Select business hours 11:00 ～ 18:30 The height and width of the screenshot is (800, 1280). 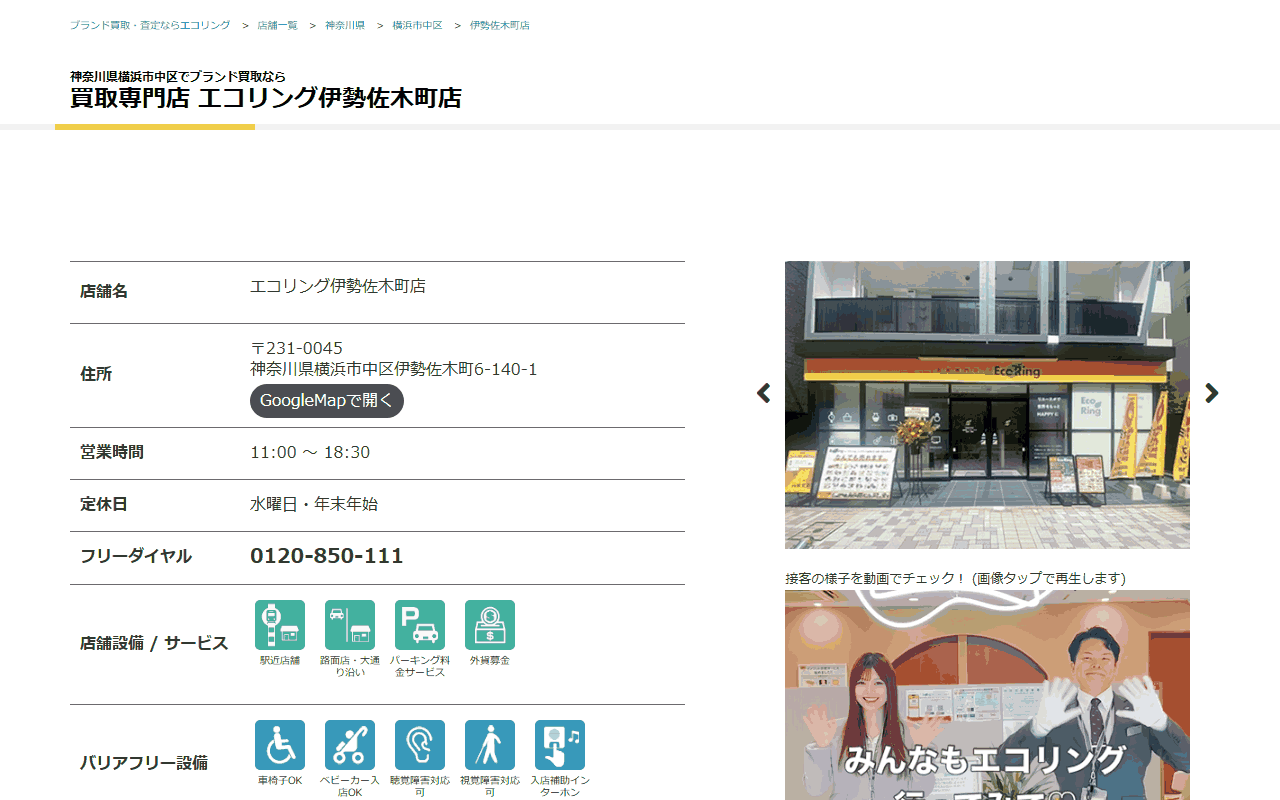(310, 452)
